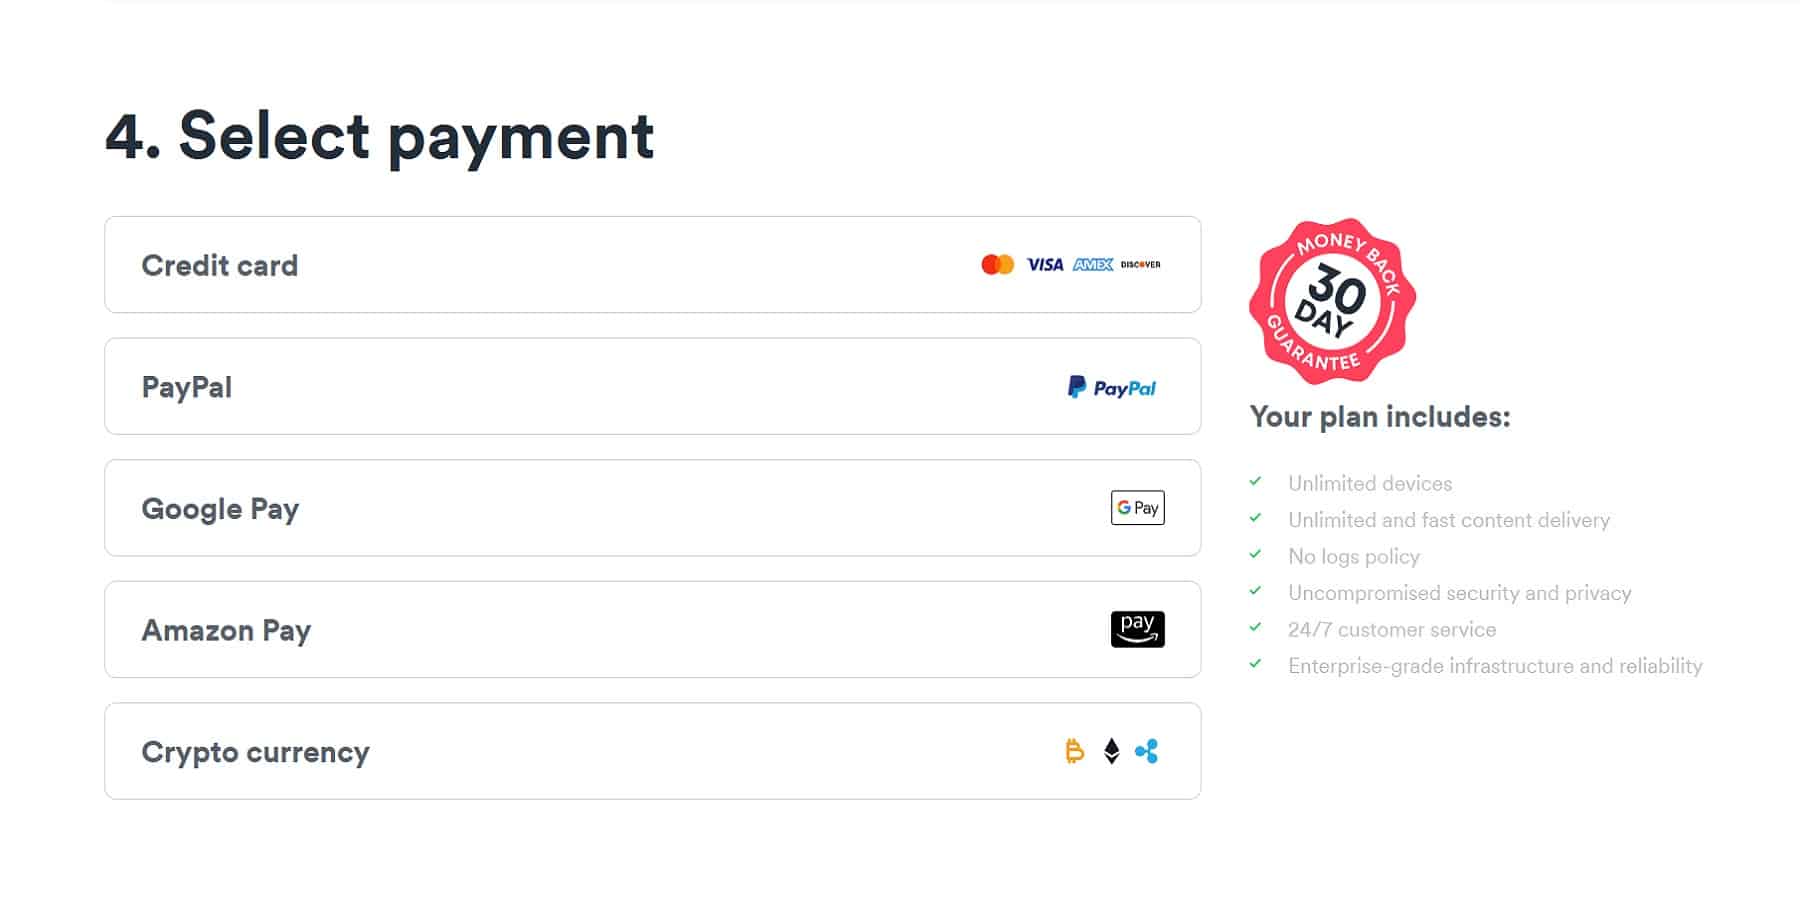1800x900 pixels.
Task: Click the Select payment heading
Action: coord(380,136)
